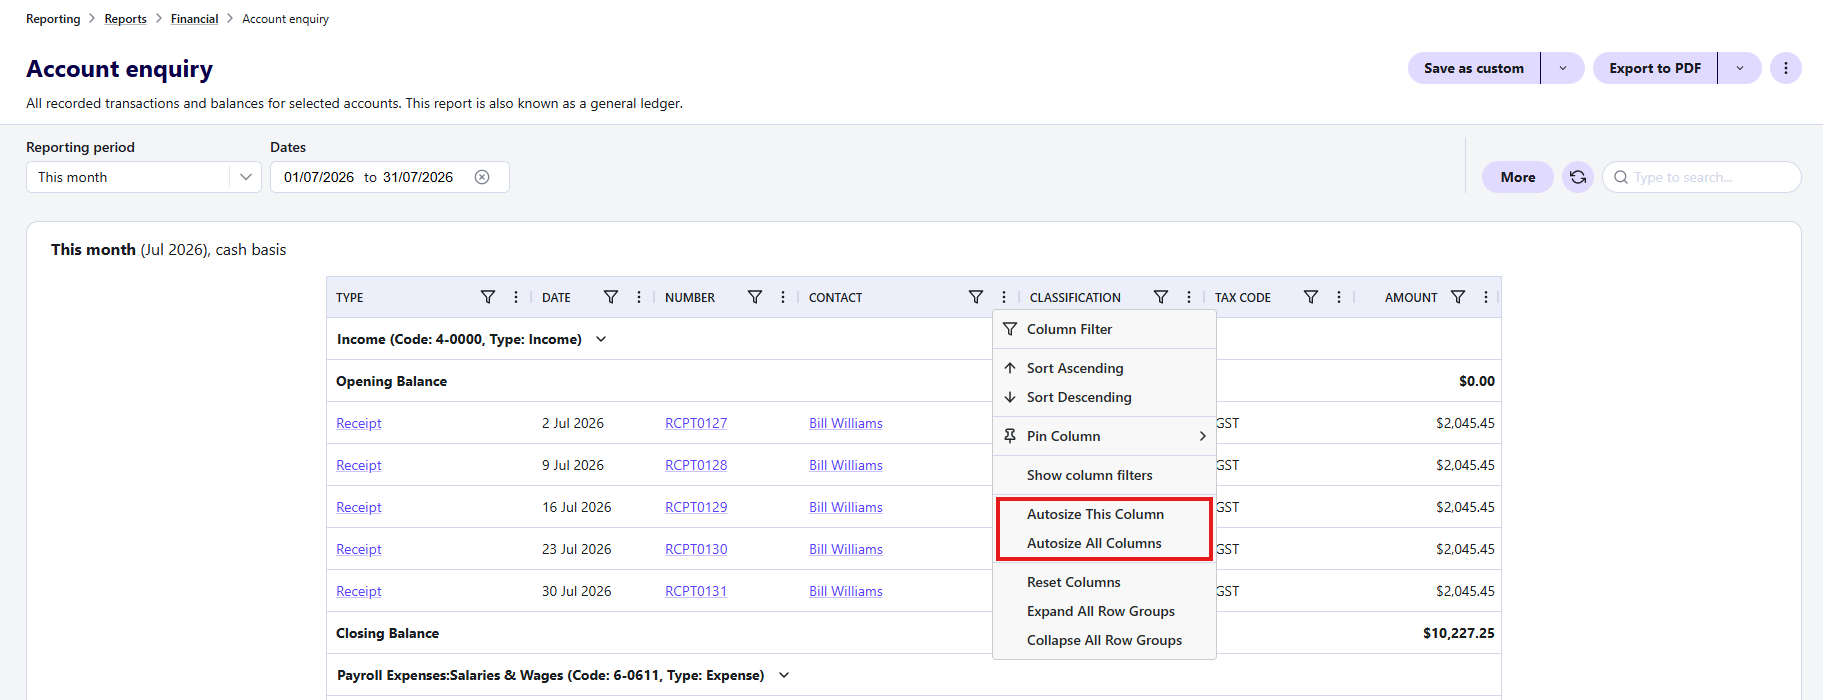Open NUMBER column options menu

click(783, 297)
